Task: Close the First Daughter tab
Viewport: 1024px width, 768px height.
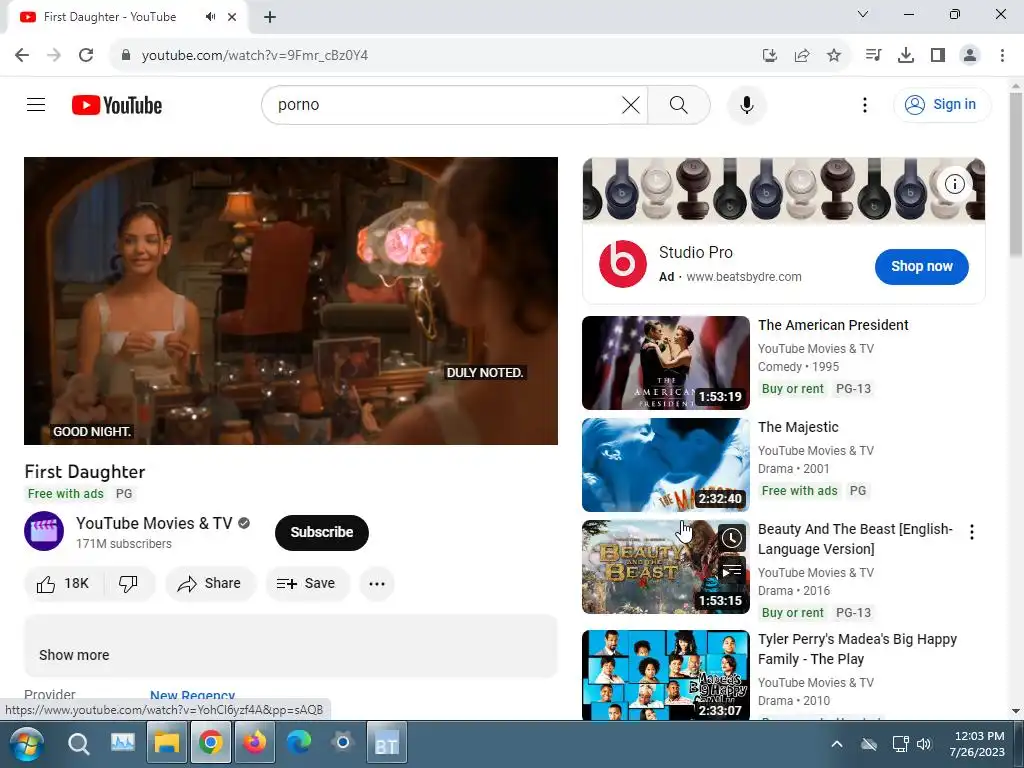Action: 232,17
